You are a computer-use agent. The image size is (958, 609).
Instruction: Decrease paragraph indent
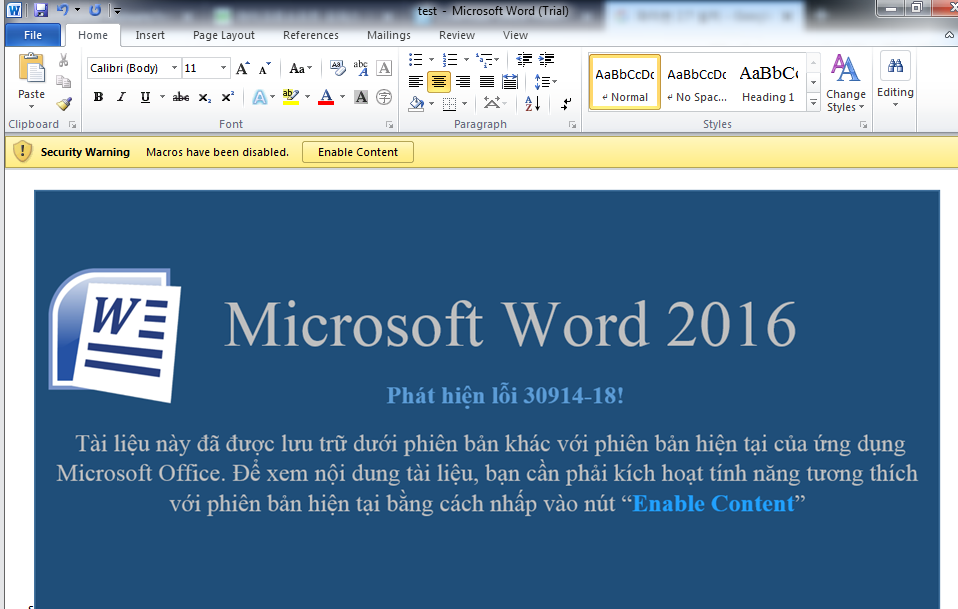(x=524, y=59)
